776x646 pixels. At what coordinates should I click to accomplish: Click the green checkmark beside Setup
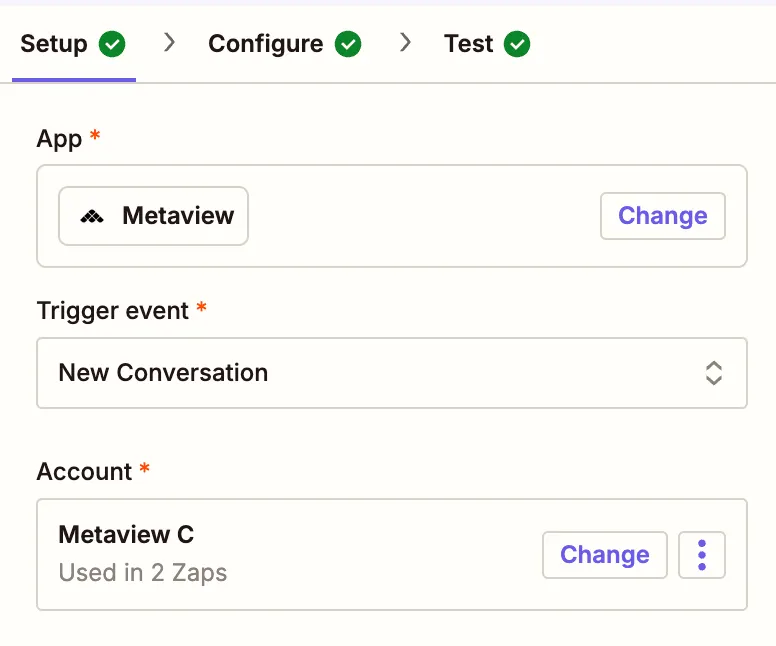coord(112,44)
